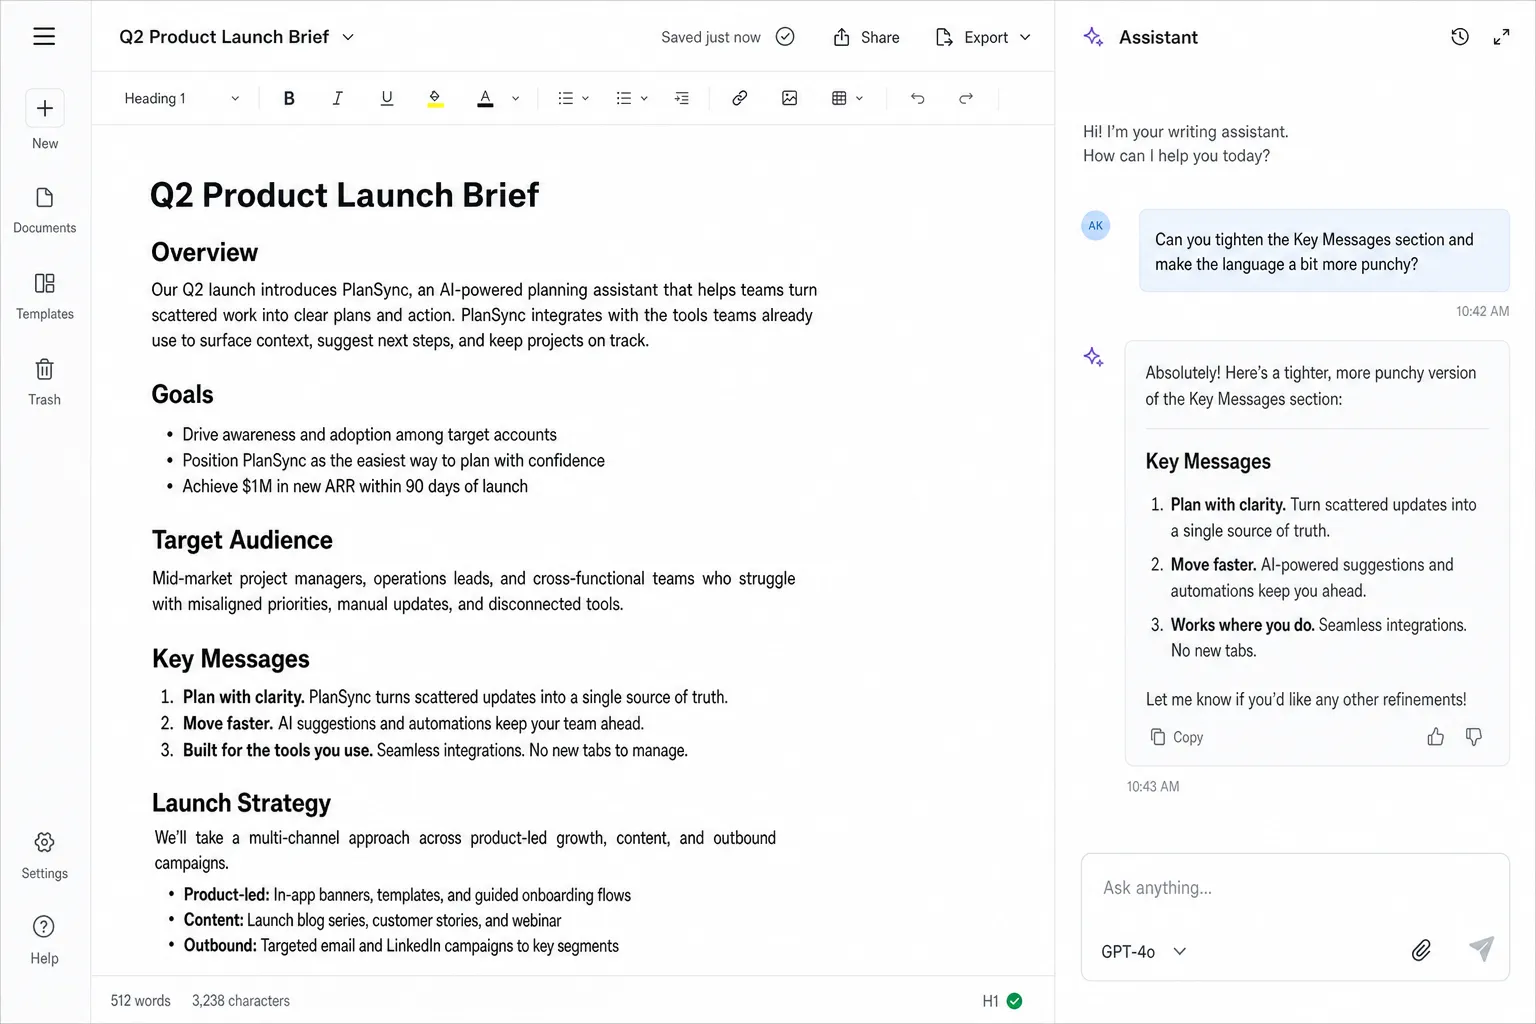Create a new document with plus button
Image resolution: width=1536 pixels, height=1024 pixels.
tap(45, 108)
